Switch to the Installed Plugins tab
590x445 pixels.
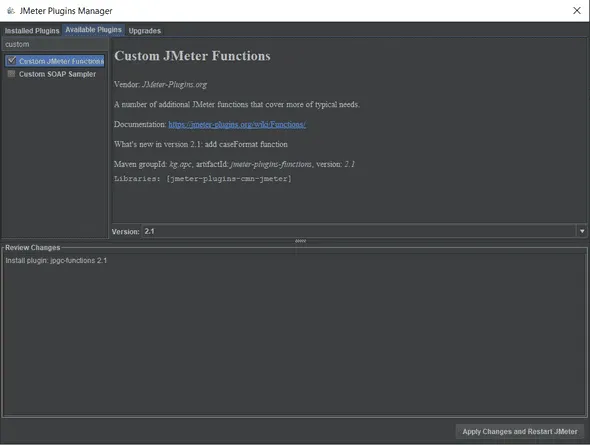(x=32, y=30)
